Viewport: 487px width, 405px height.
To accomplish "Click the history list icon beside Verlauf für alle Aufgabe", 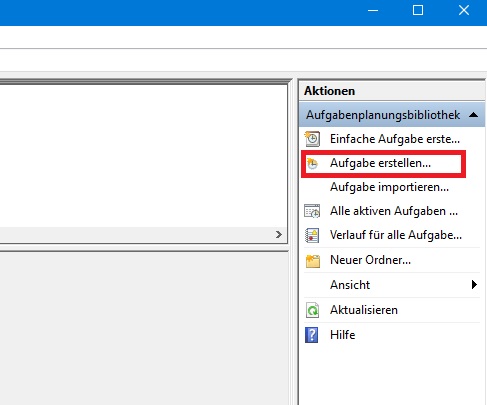I will click(x=312, y=235).
